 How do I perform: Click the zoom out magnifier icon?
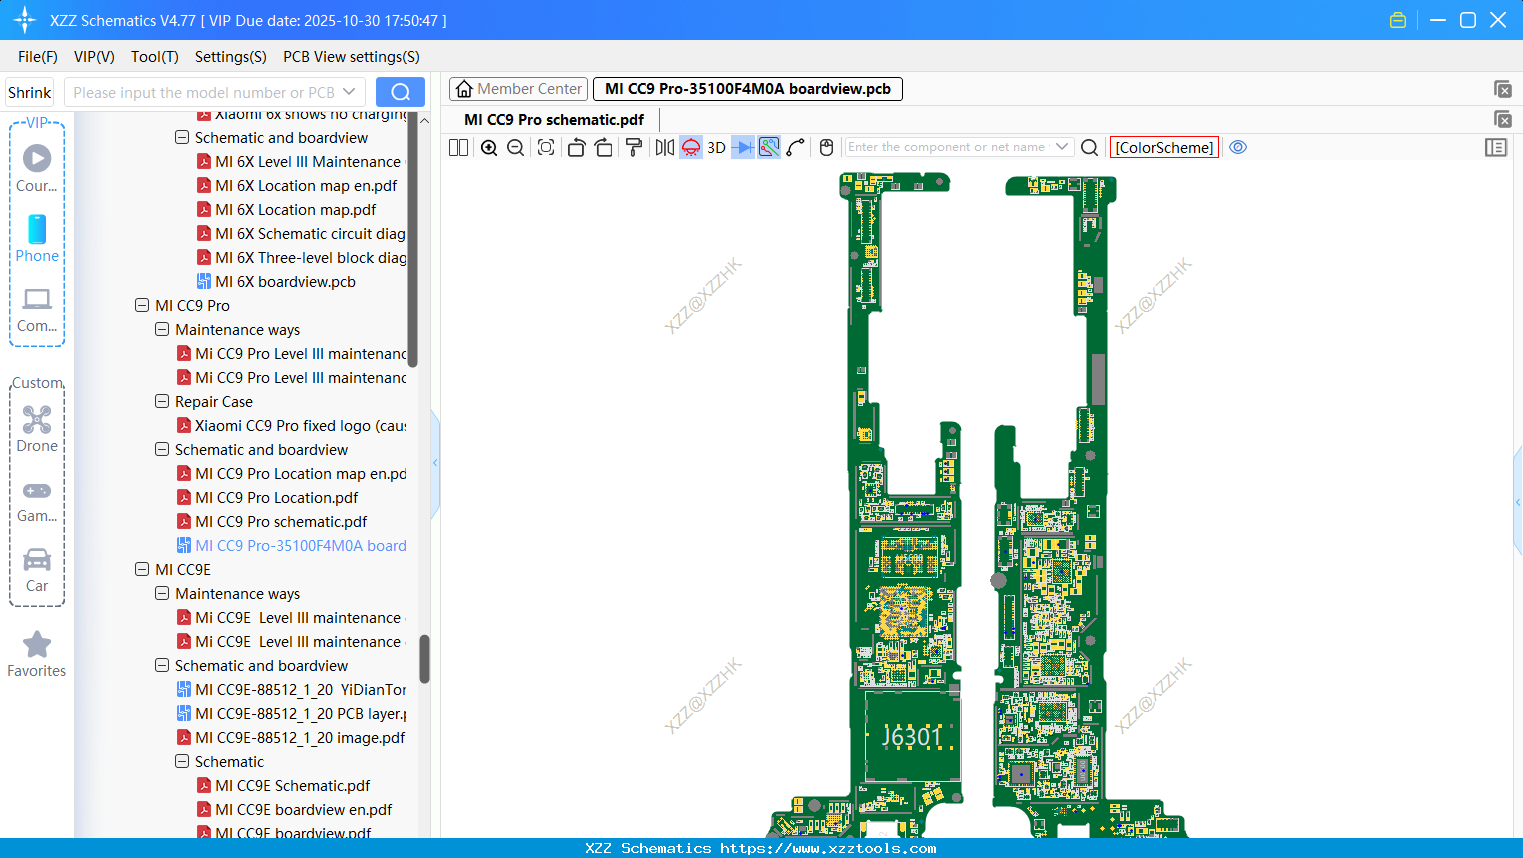(x=515, y=147)
